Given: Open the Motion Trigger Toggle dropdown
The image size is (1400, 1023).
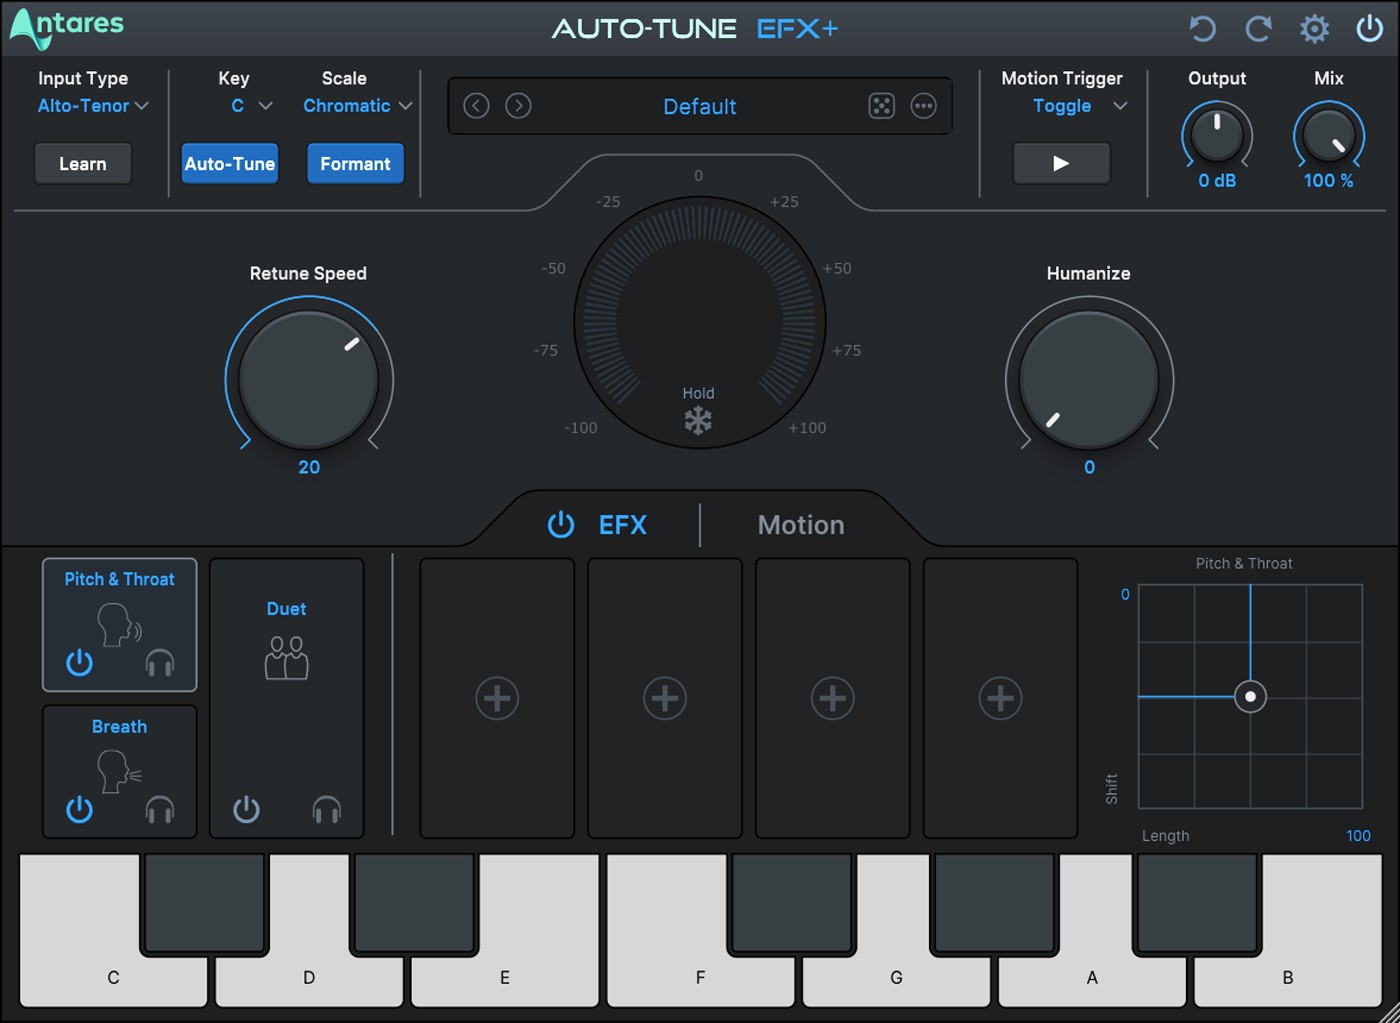Looking at the screenshot, I should coord(1079,106).
